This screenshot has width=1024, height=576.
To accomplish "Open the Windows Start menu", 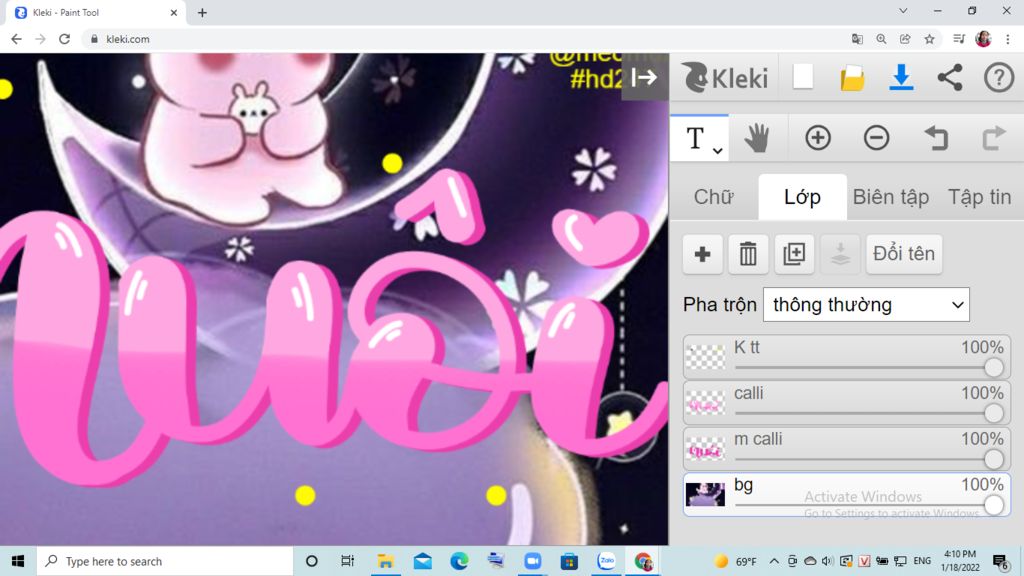I will [x=18, y=561].
